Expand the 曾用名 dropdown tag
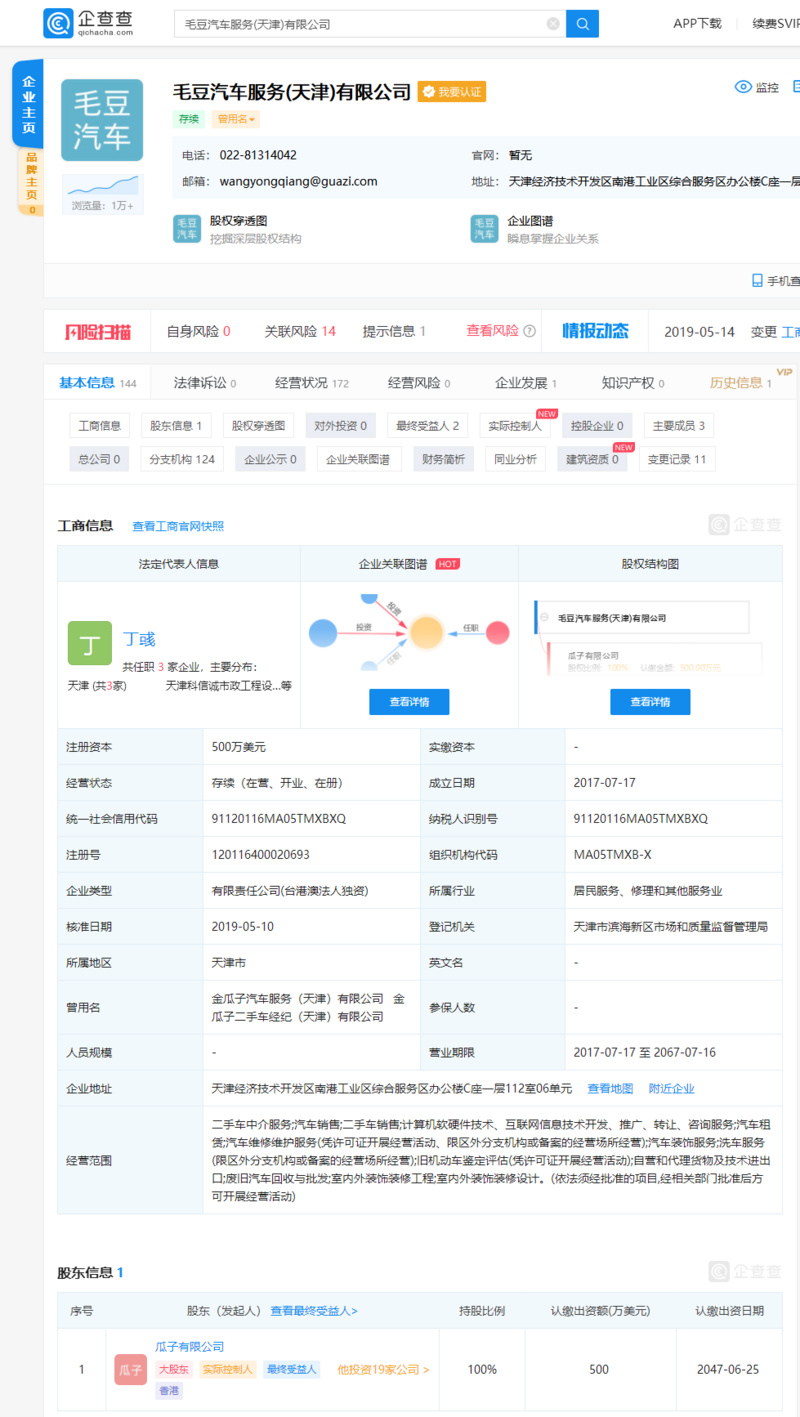800x1417 pixels. 235,119
